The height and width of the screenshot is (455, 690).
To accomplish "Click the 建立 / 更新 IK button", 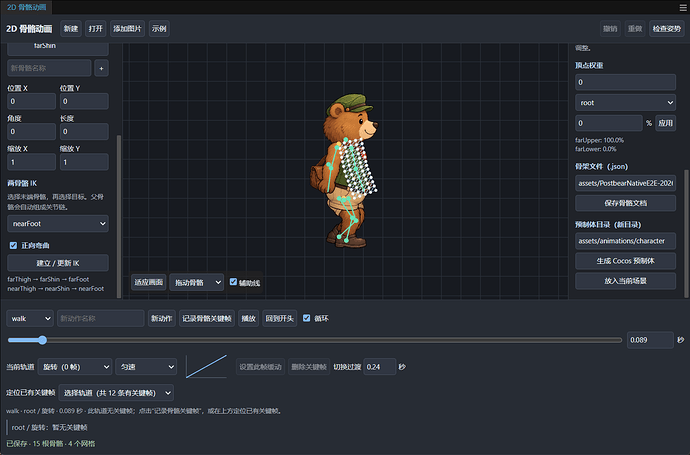I will tap(58, 263).
